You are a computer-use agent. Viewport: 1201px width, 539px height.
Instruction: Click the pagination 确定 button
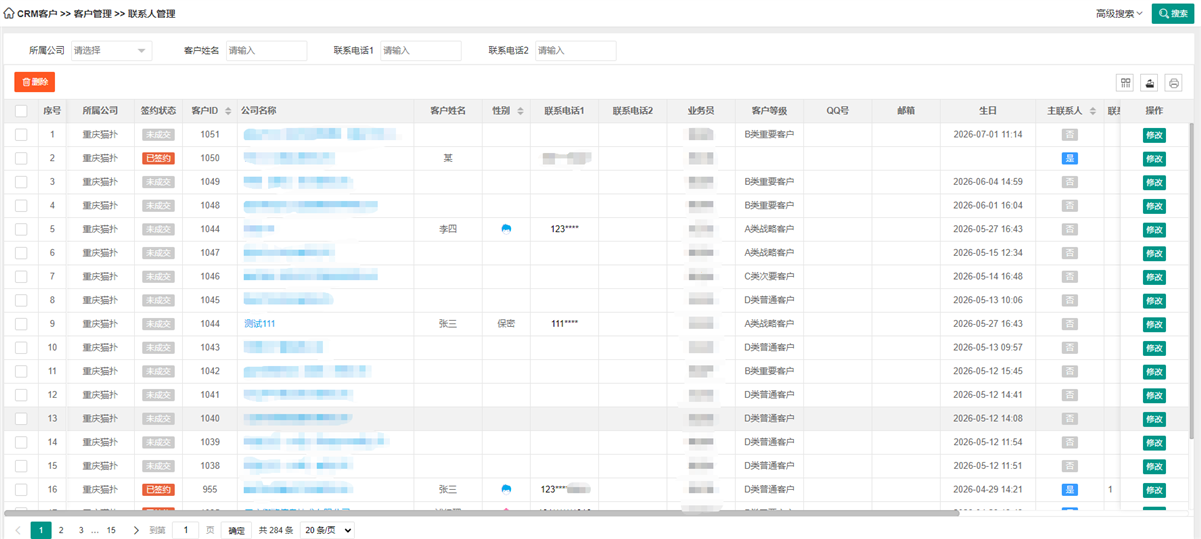click(236, 530)
